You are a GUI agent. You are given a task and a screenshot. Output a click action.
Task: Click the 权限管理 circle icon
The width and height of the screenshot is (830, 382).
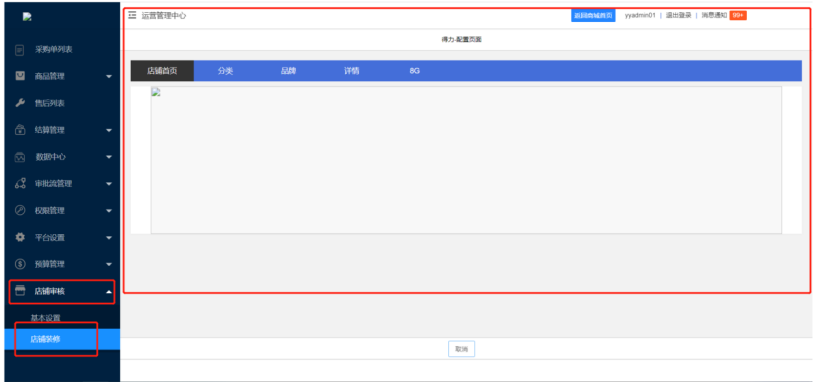coord(20,211)
